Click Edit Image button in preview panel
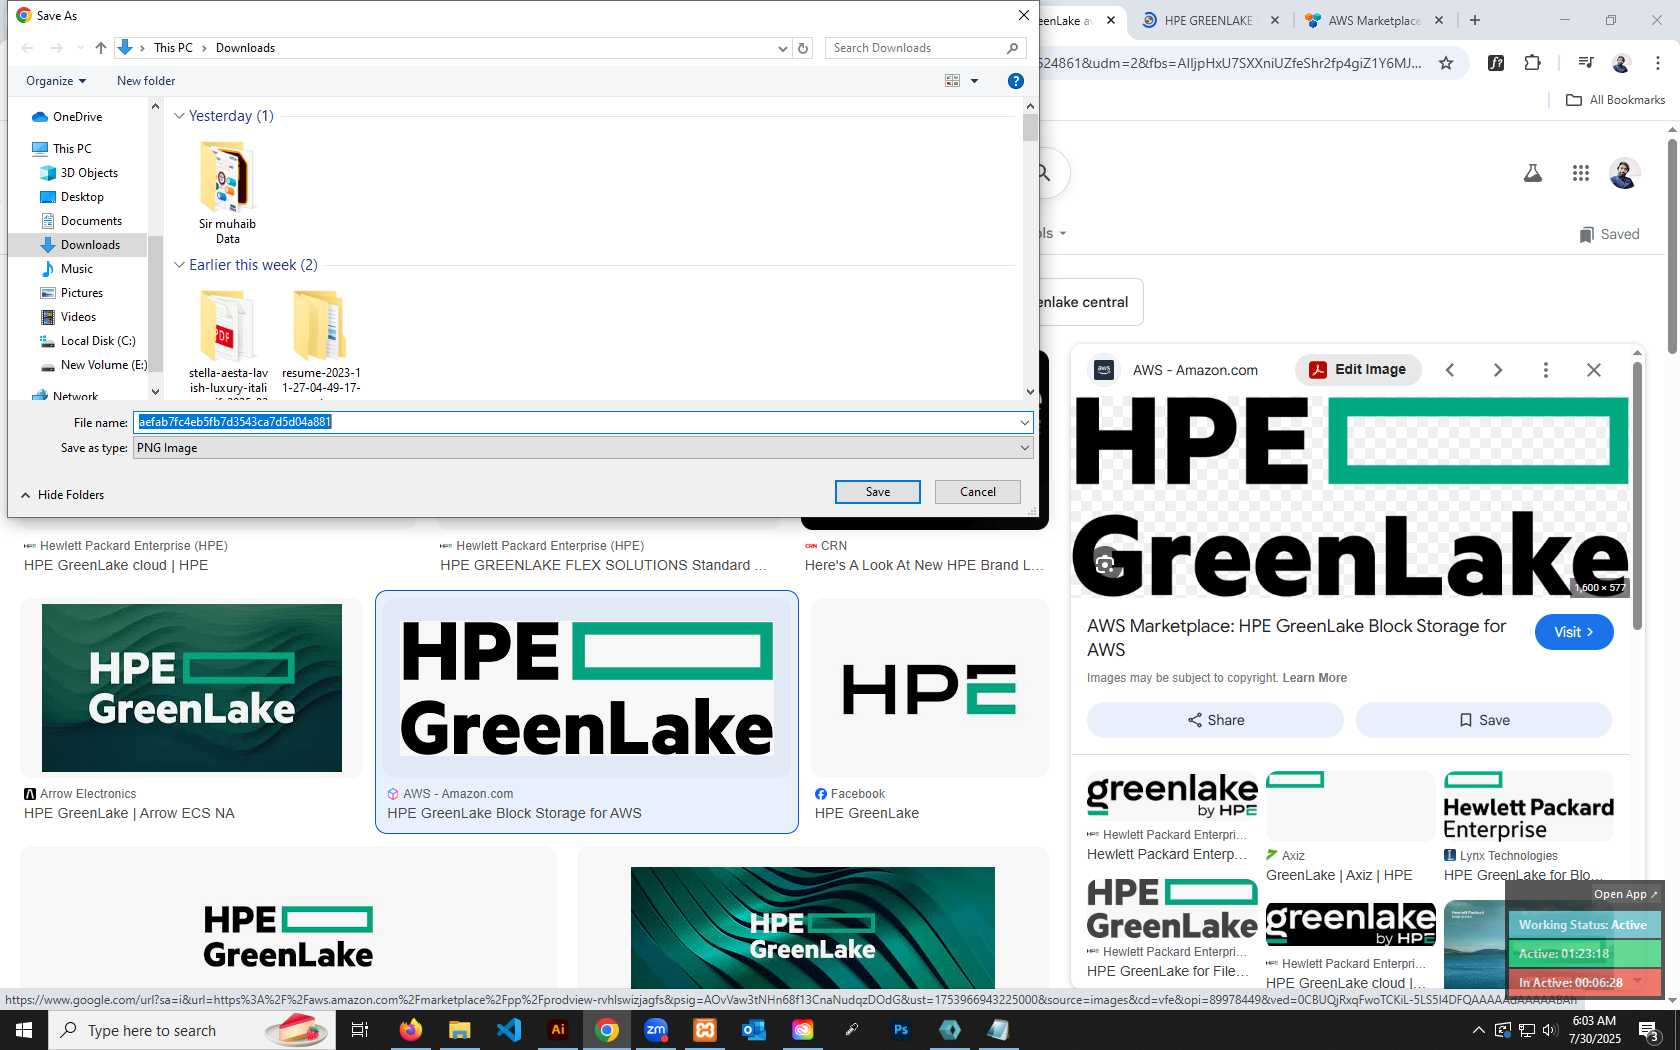Viewport: 1680px width, 1050px height. click(1358, 370)
